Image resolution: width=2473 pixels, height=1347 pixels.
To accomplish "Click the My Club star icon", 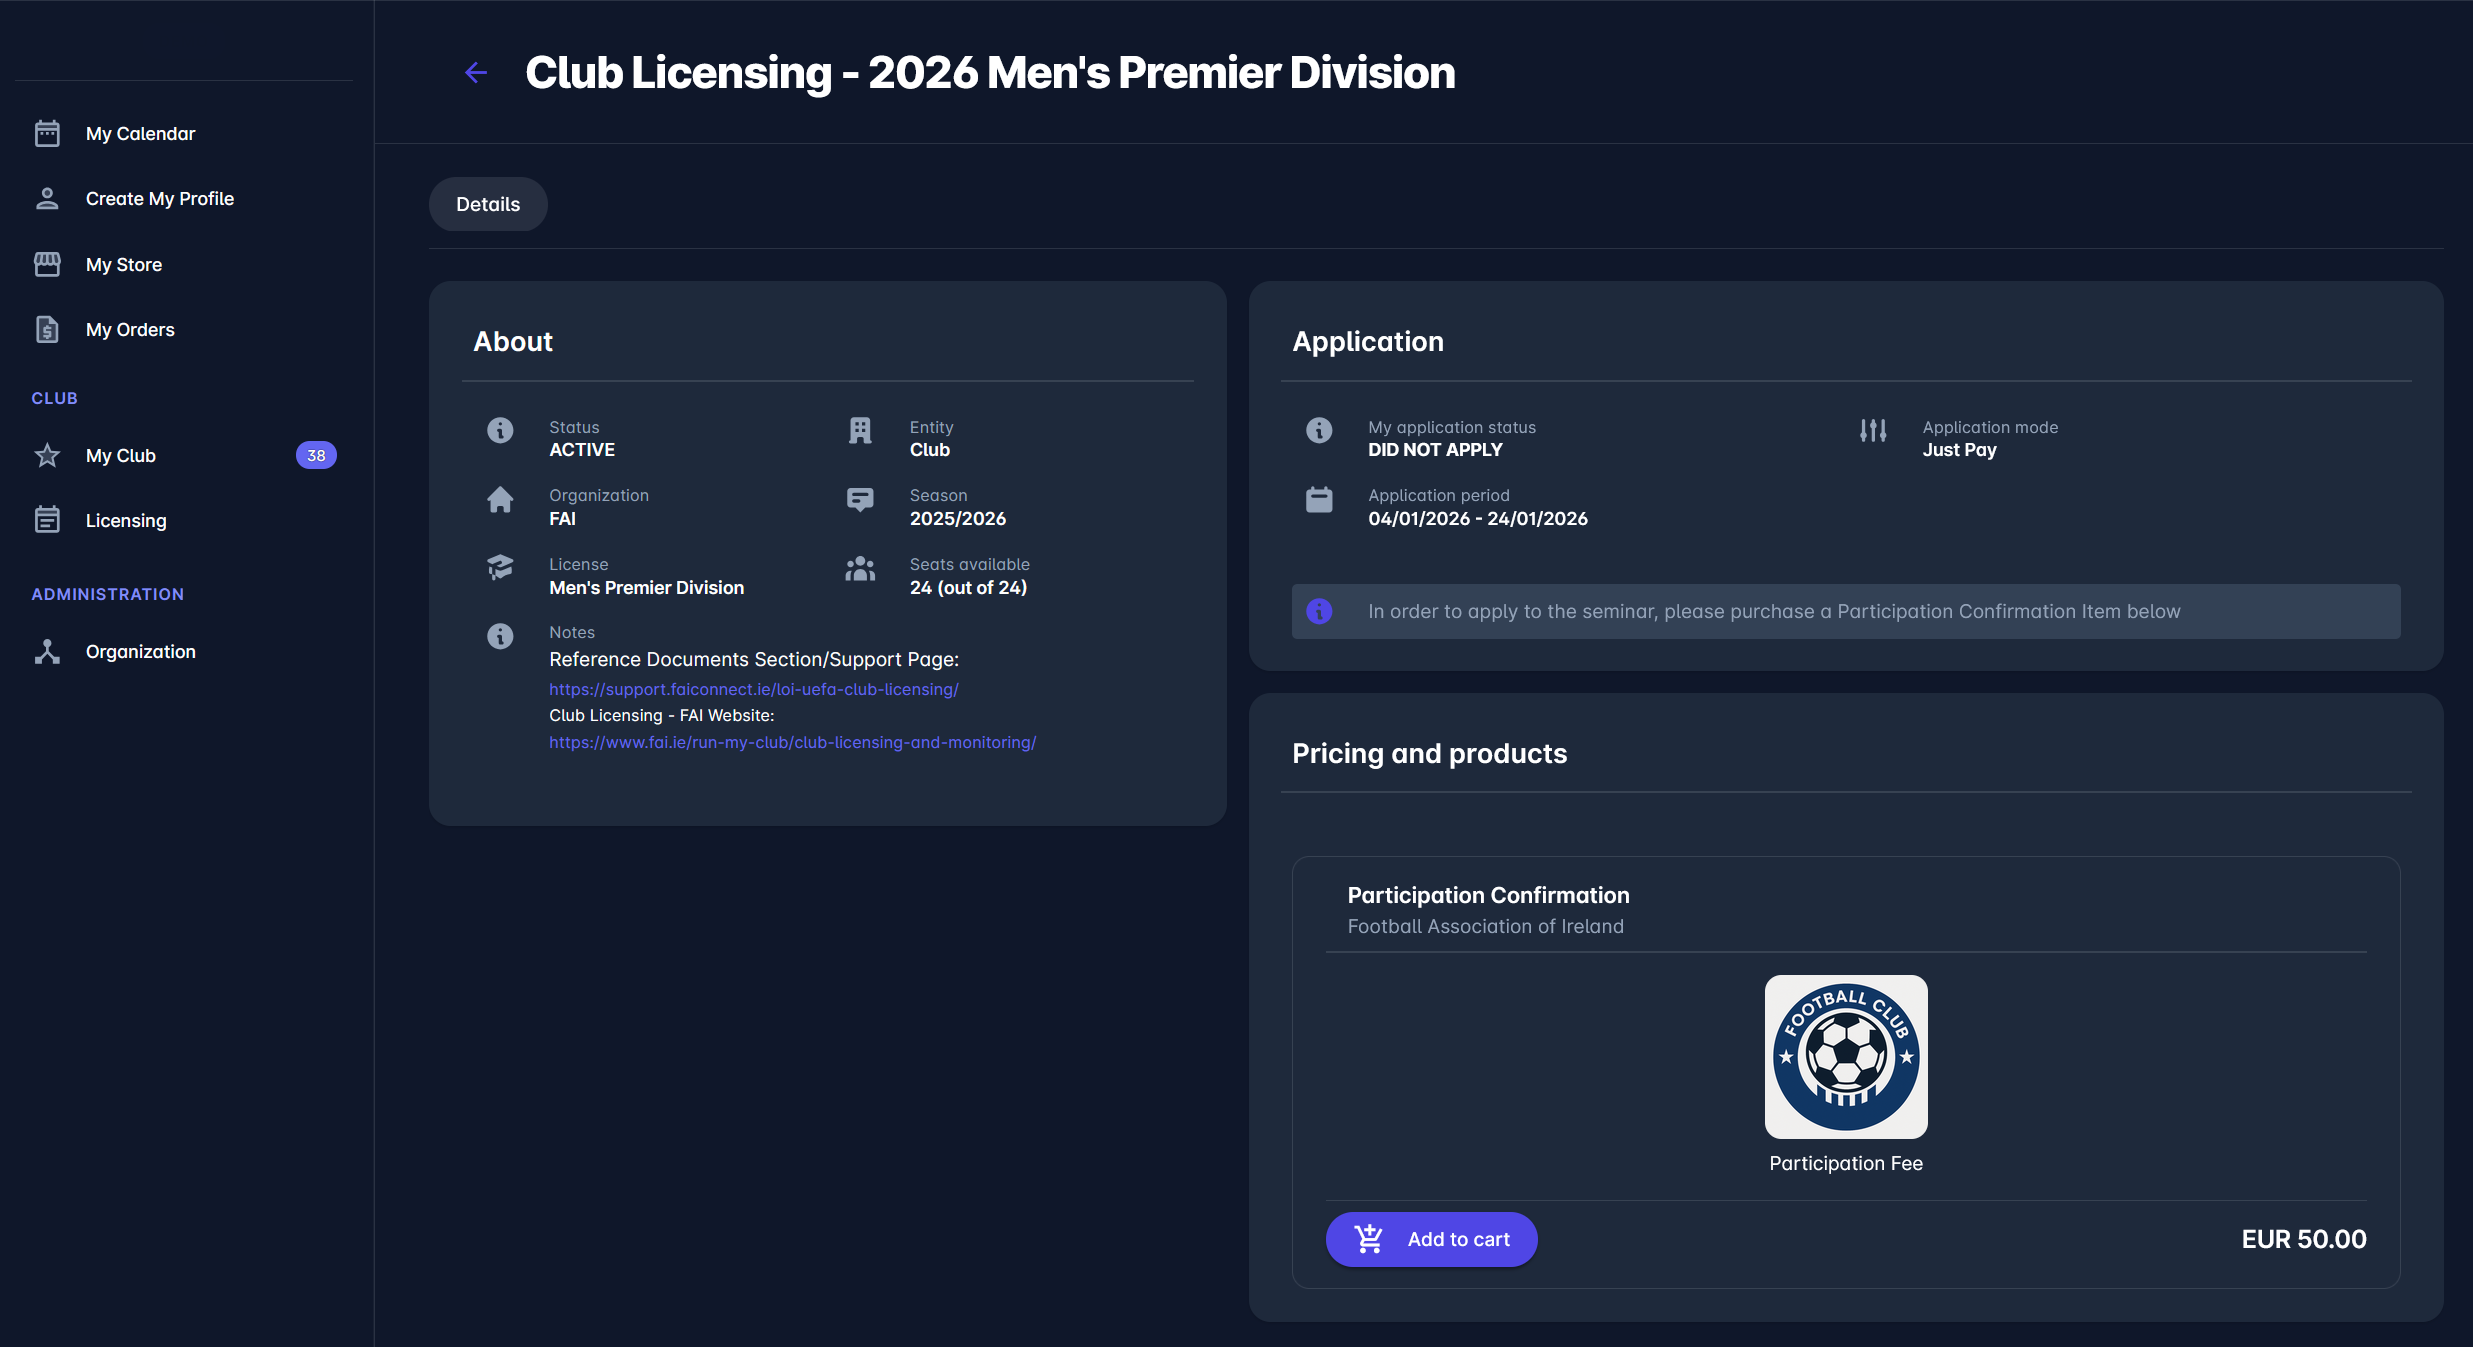I will pyautogui.click(x=47, y=455).
